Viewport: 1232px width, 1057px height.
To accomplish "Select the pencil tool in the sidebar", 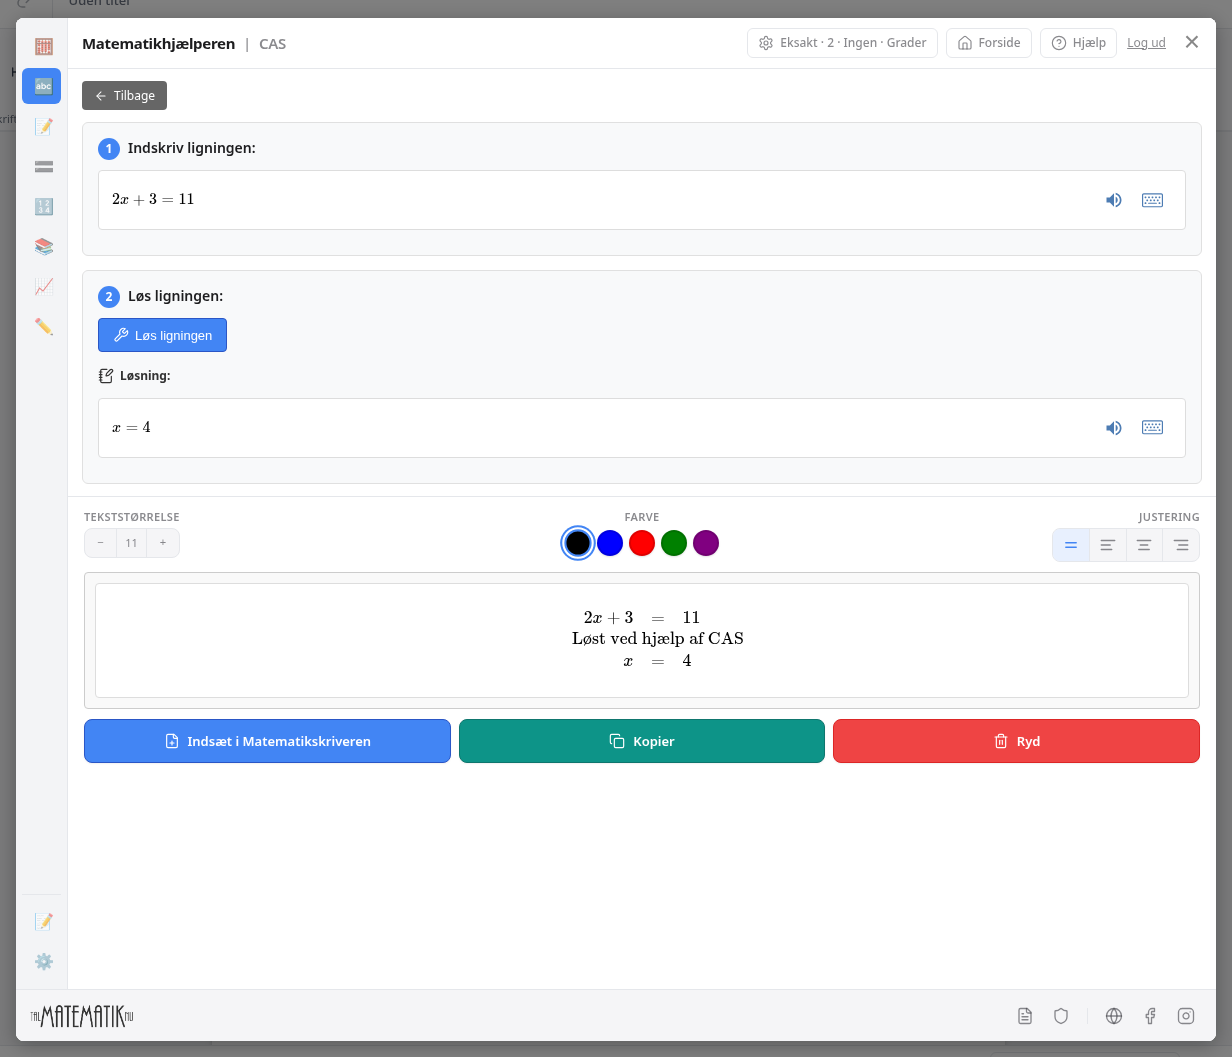I will (43, 326).
